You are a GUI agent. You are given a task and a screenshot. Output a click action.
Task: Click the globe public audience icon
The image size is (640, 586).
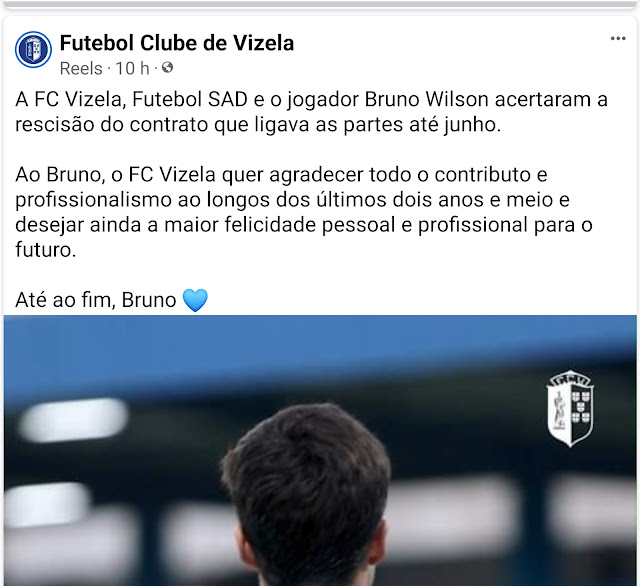pyautogui.click(x=167, y=67)
